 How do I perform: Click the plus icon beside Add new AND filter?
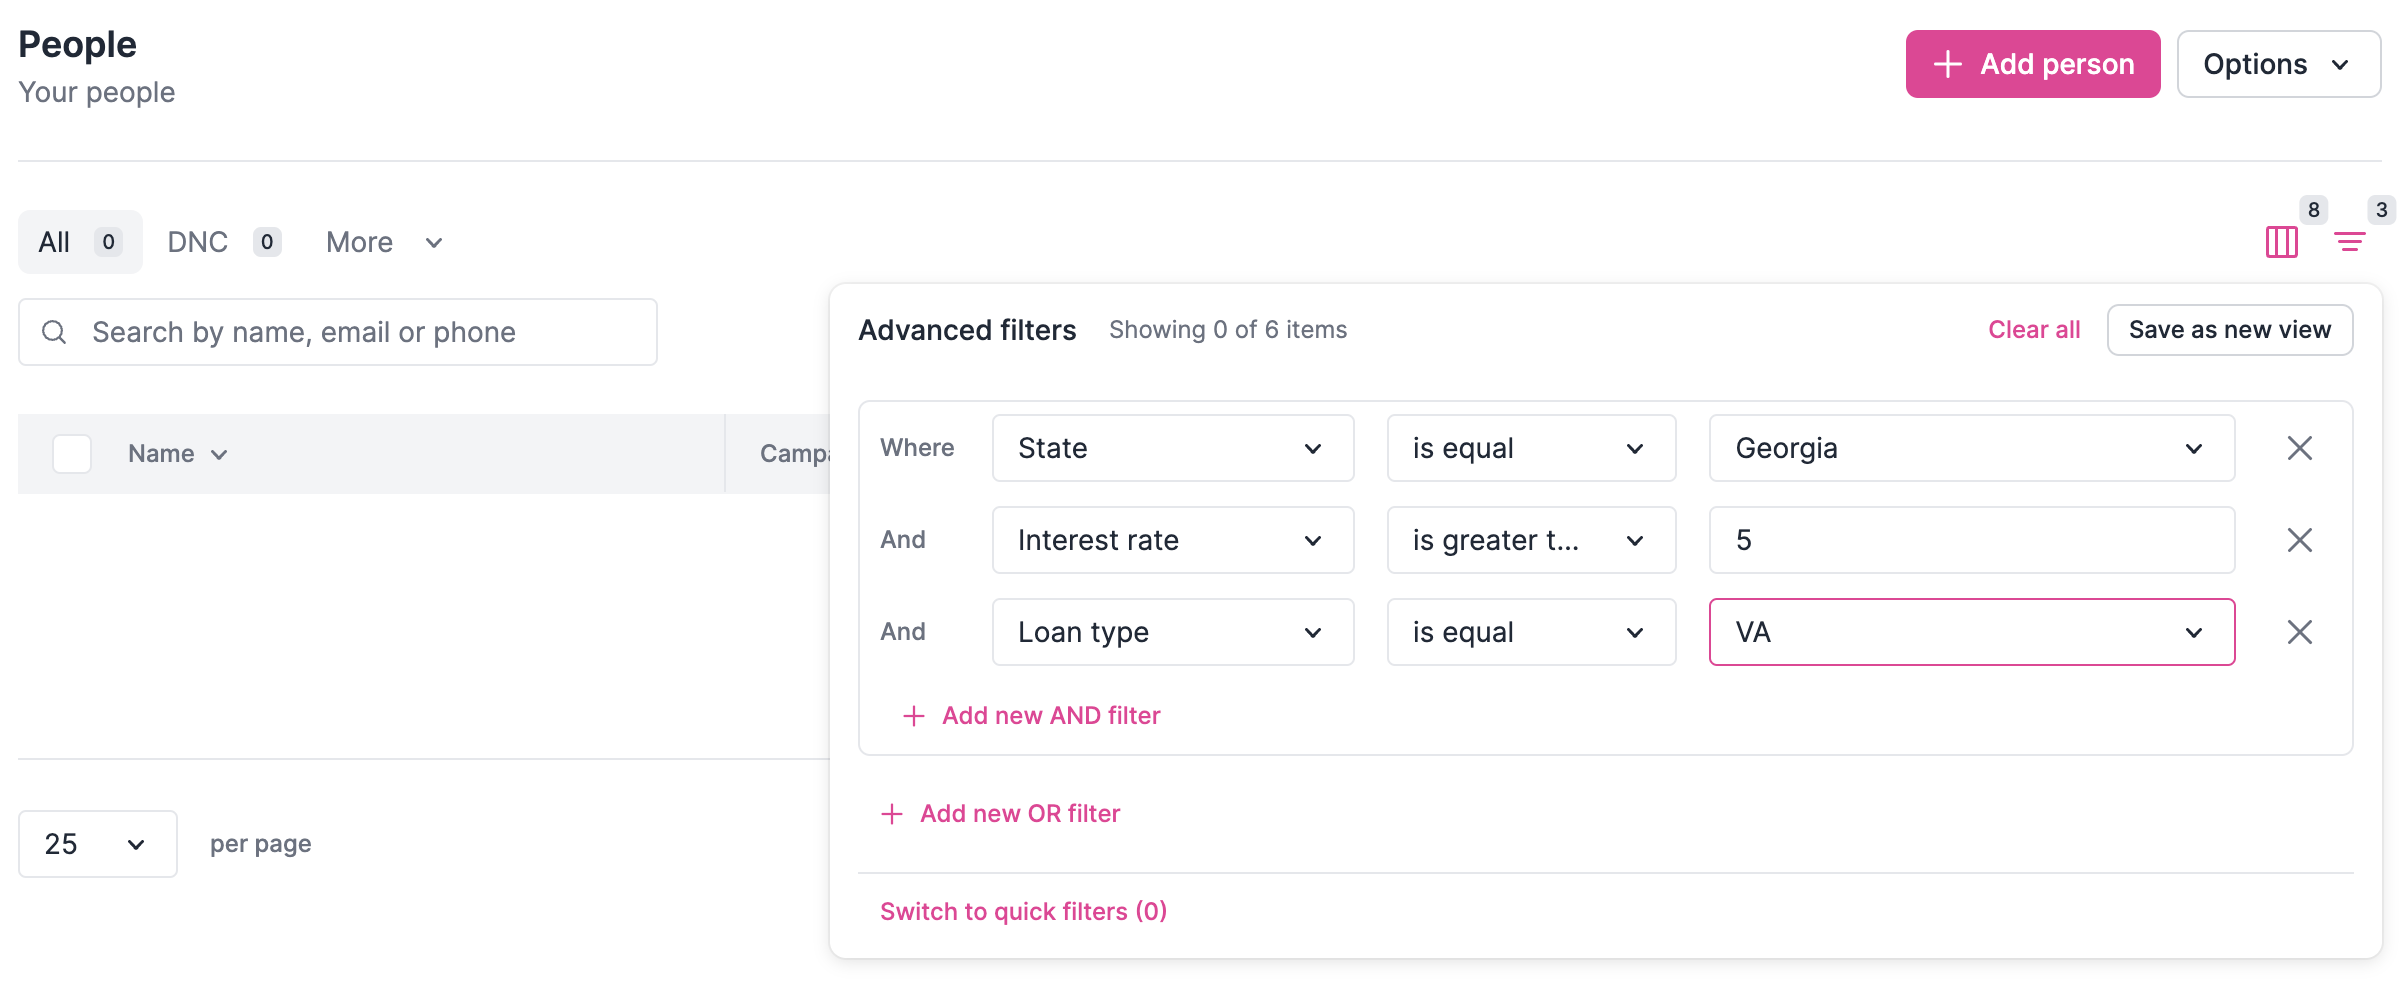coord(913,715)
